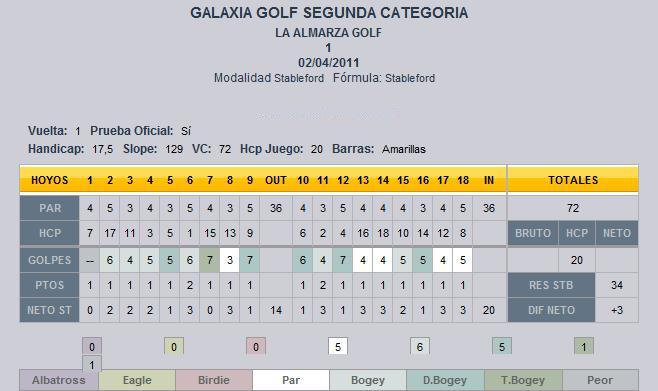Image resolution: width=658 pixels, height=391 pixels.
Task: Click the T.Bogey count box showing 1
Action: (x=584, y=347)
